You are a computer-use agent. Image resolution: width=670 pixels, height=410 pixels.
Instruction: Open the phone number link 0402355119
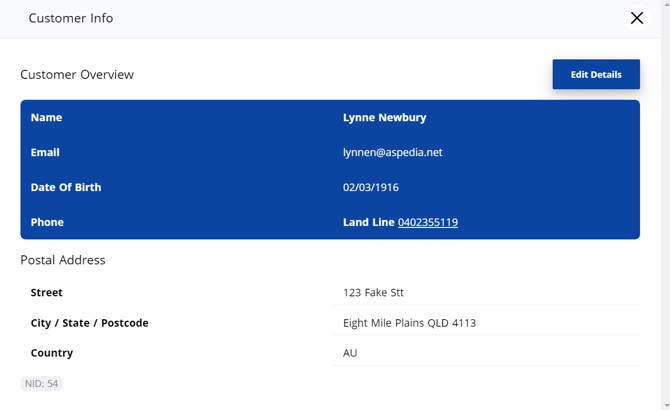click(428, 222)
